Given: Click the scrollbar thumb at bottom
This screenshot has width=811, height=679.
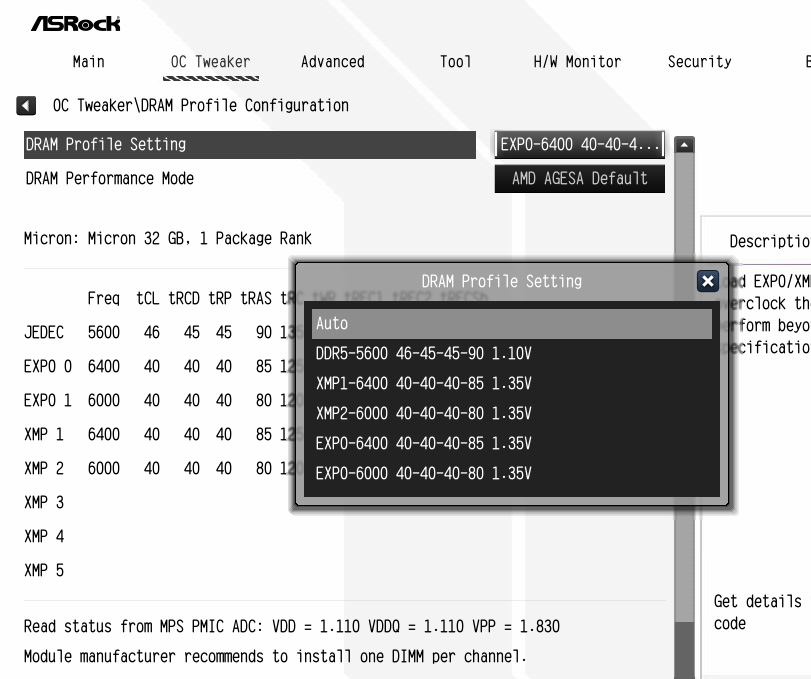Looking at the screenshot, I should 684,650.
